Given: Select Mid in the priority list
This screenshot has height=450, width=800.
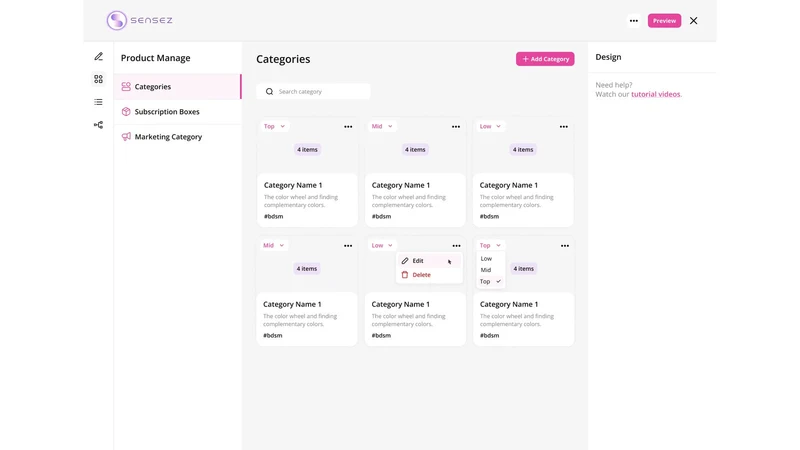Looking at the screenshot, I should (490, 270).
